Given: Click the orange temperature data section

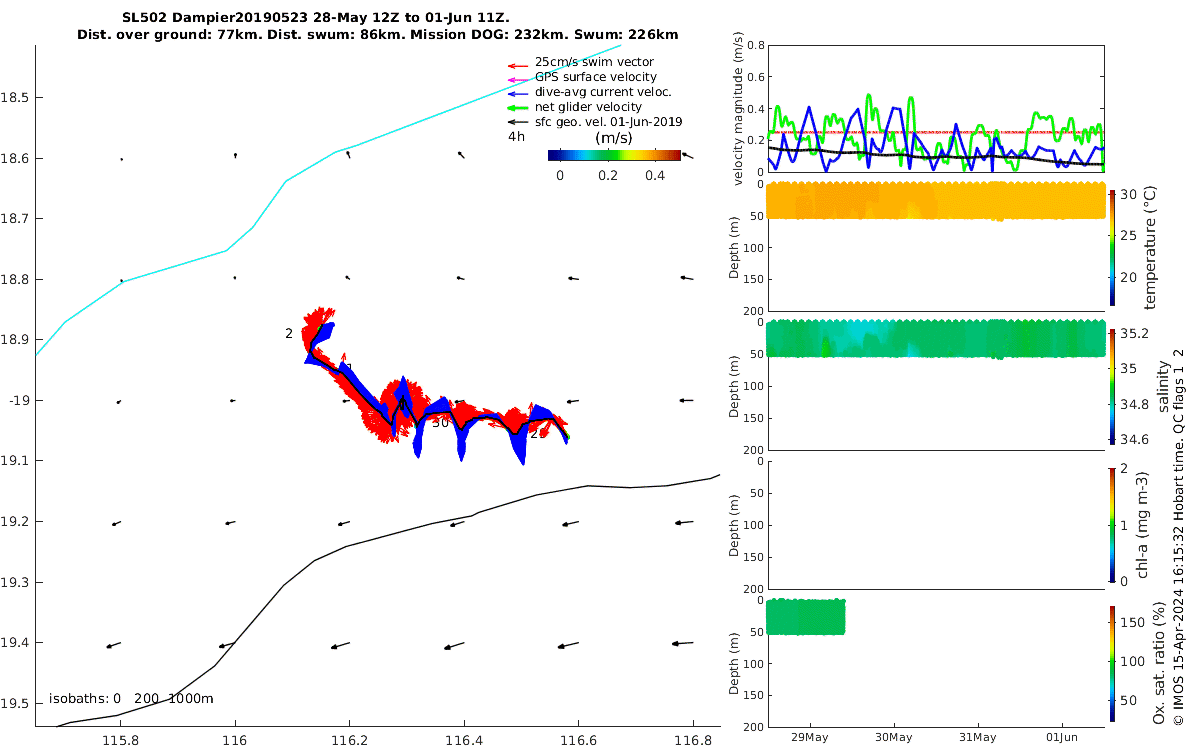Looking at the screenshot, I should click(935, 201).
